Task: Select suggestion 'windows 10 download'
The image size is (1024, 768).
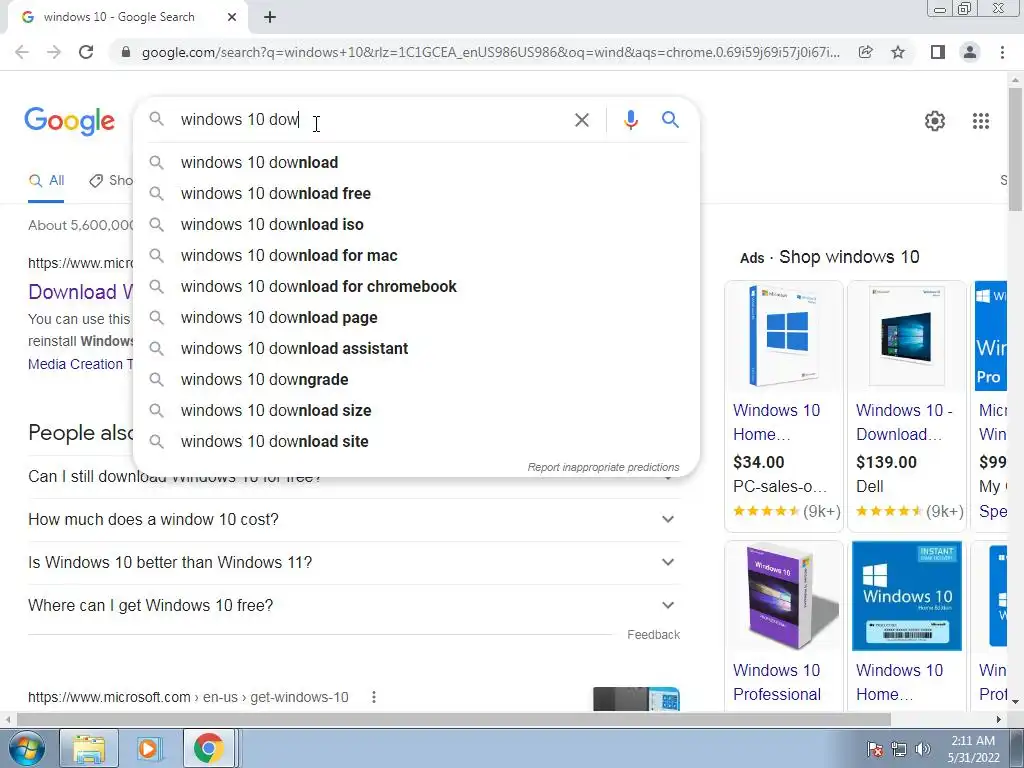Action: coord(416,163)
